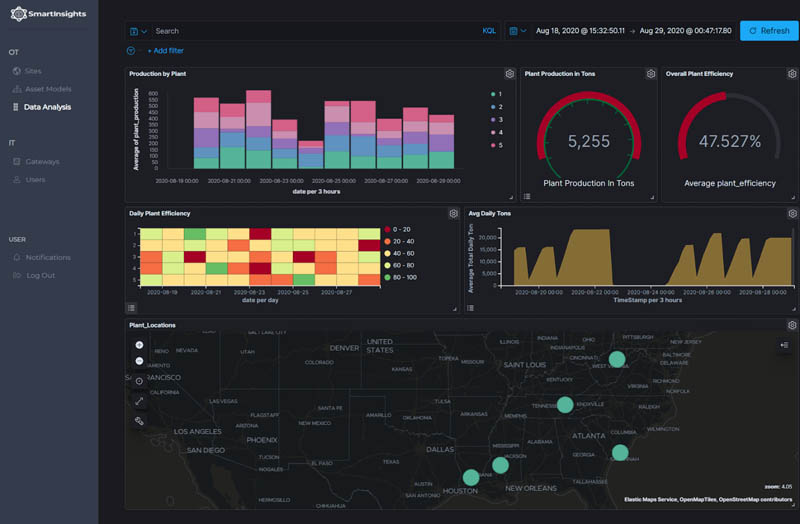Toggle legend series 2 in Production chart
The image size is (800, 524).
tap(496, 107)
